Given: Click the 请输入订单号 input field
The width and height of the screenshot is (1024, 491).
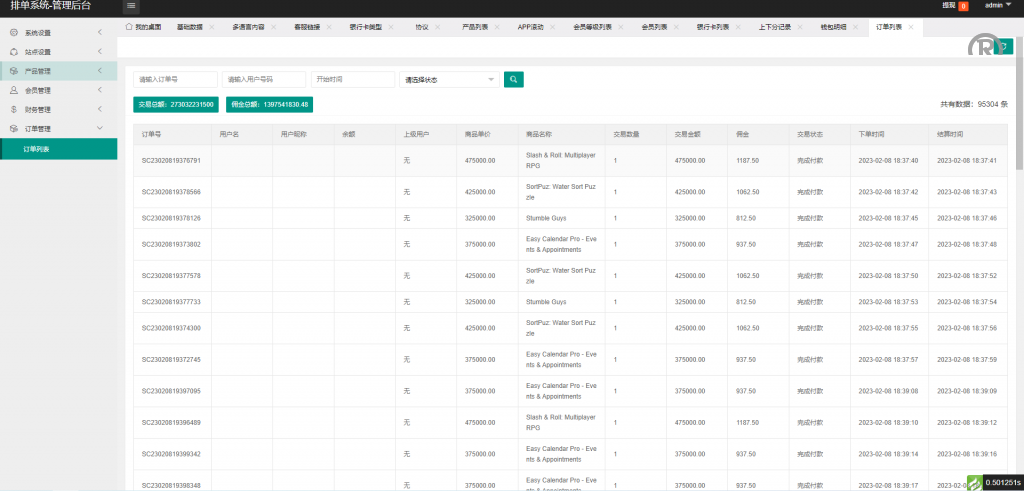Looking at the screenshot, I should click(x=175, y=79).
